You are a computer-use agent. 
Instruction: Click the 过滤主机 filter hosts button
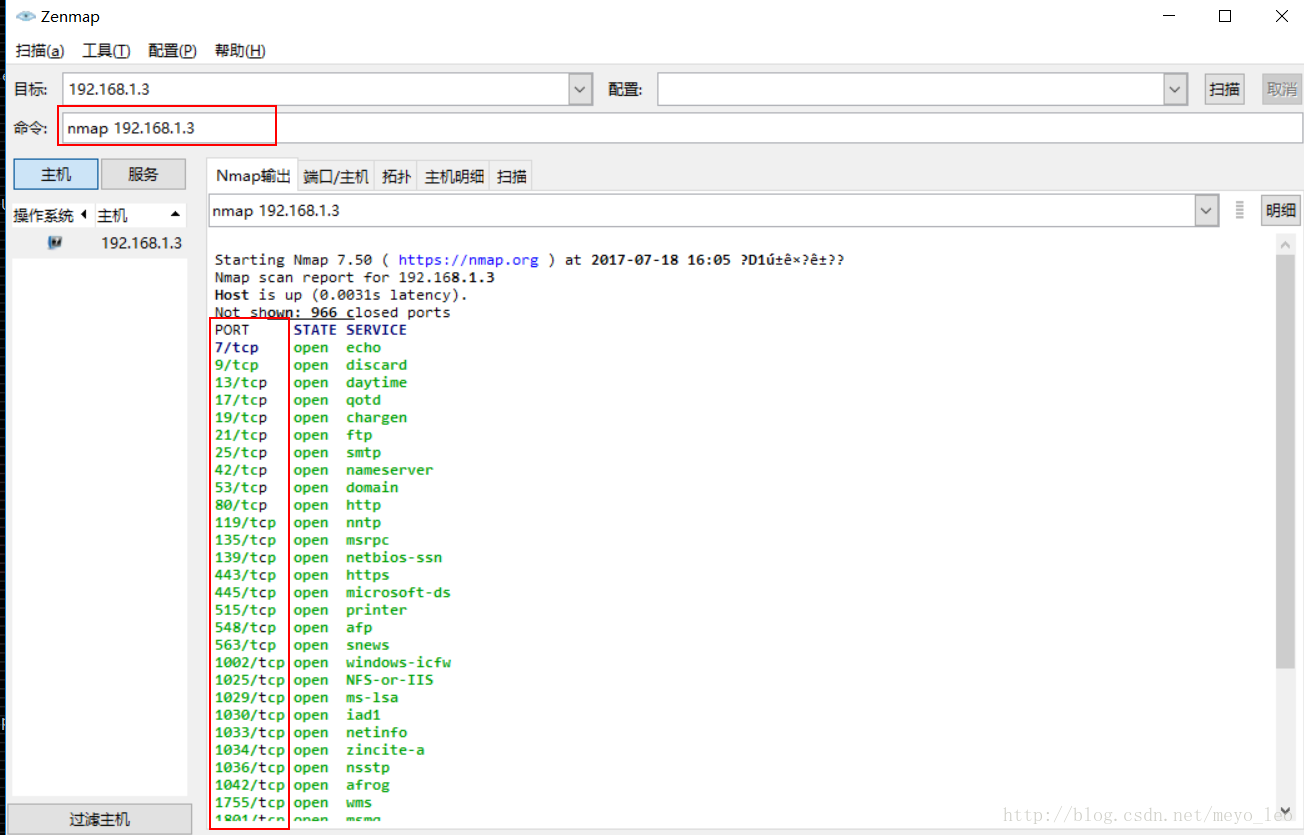[x=100, y=819]
